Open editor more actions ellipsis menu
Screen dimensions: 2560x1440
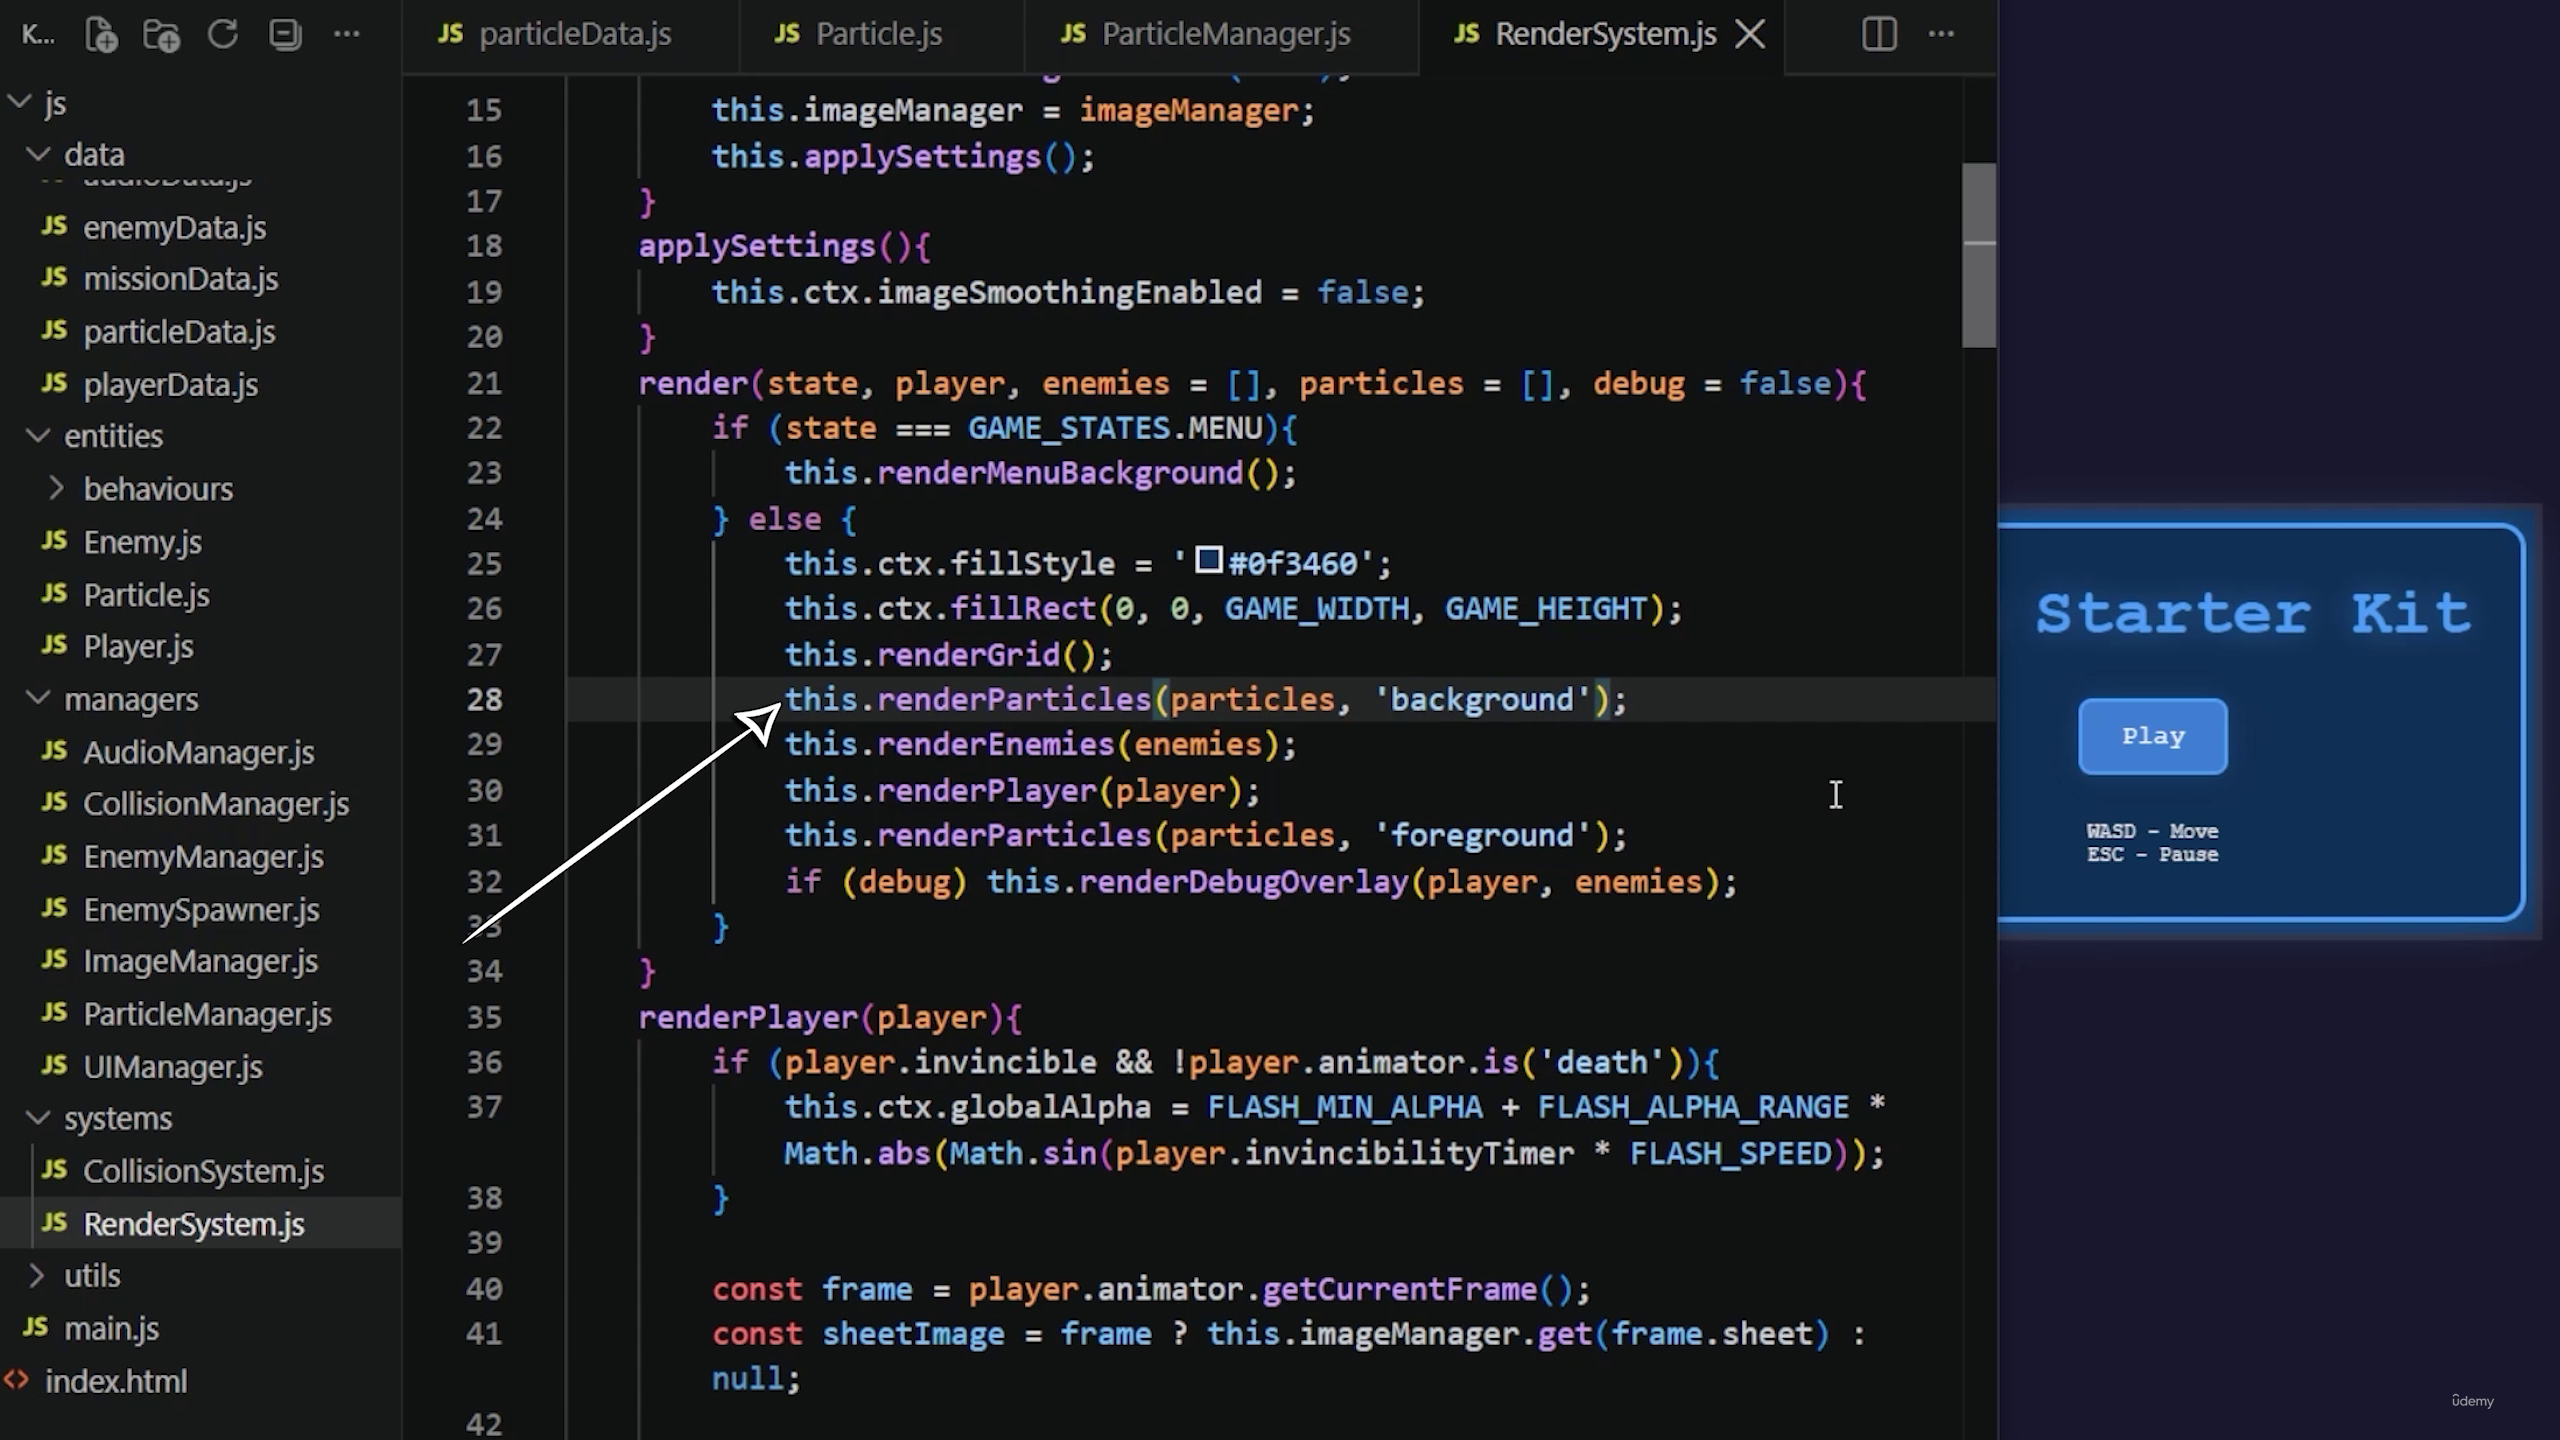tap(1941, 34)
